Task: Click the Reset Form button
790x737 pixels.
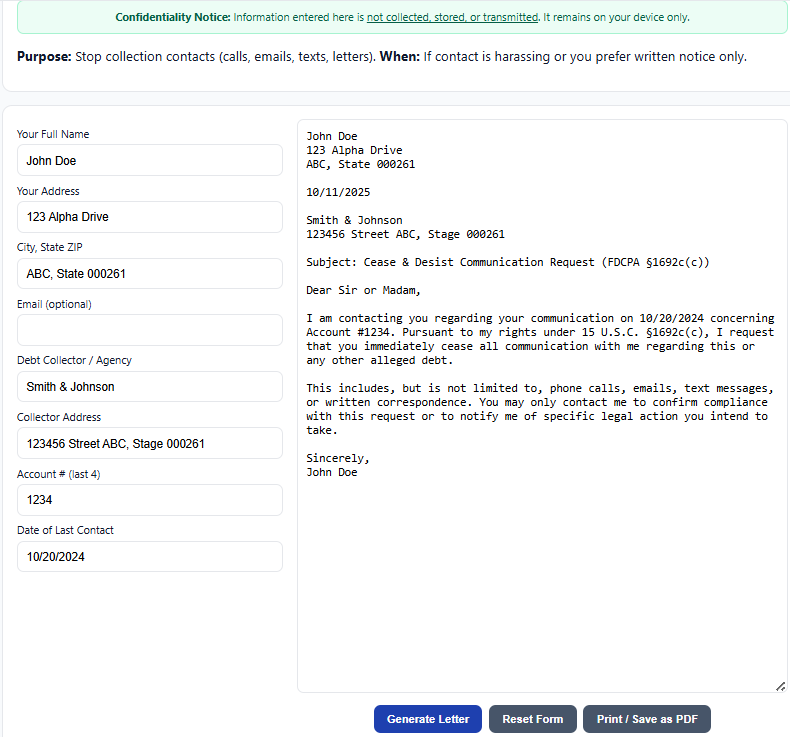Action: point(532,719)
